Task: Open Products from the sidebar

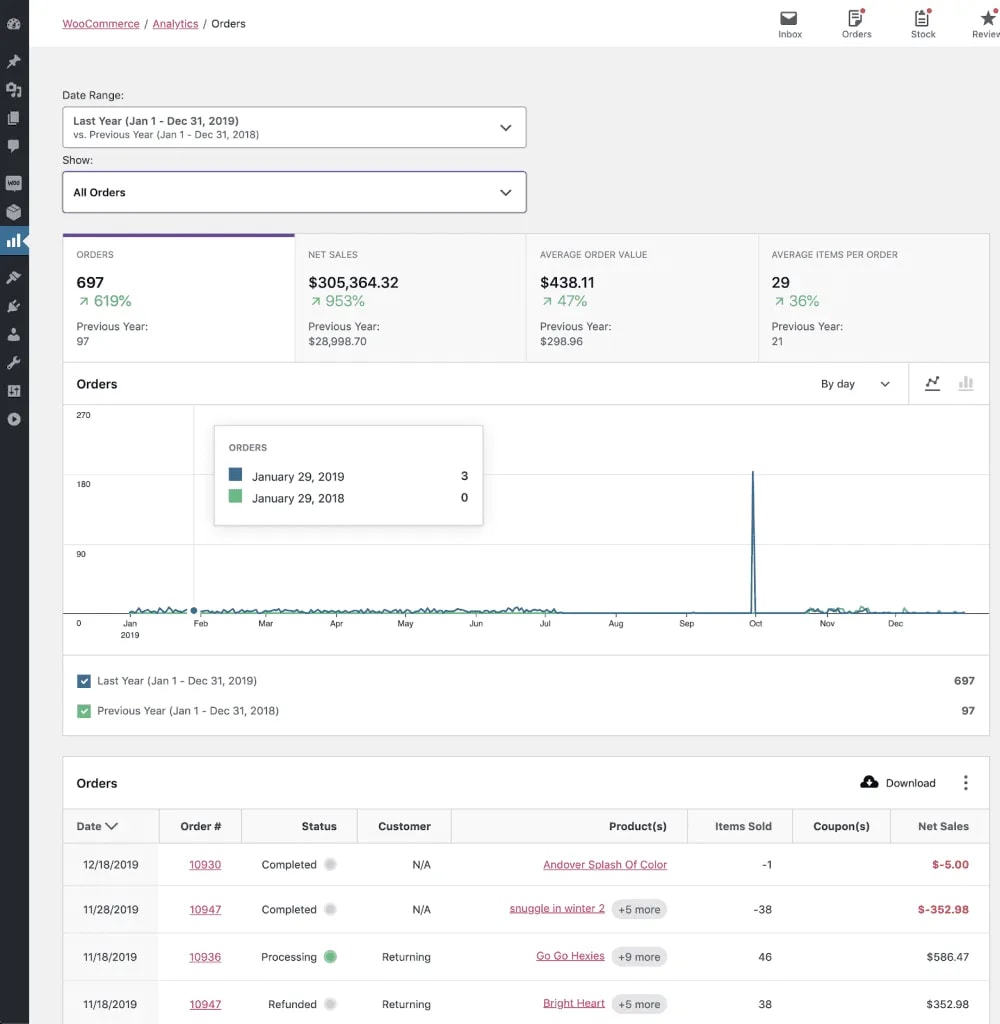Action: 14,211
